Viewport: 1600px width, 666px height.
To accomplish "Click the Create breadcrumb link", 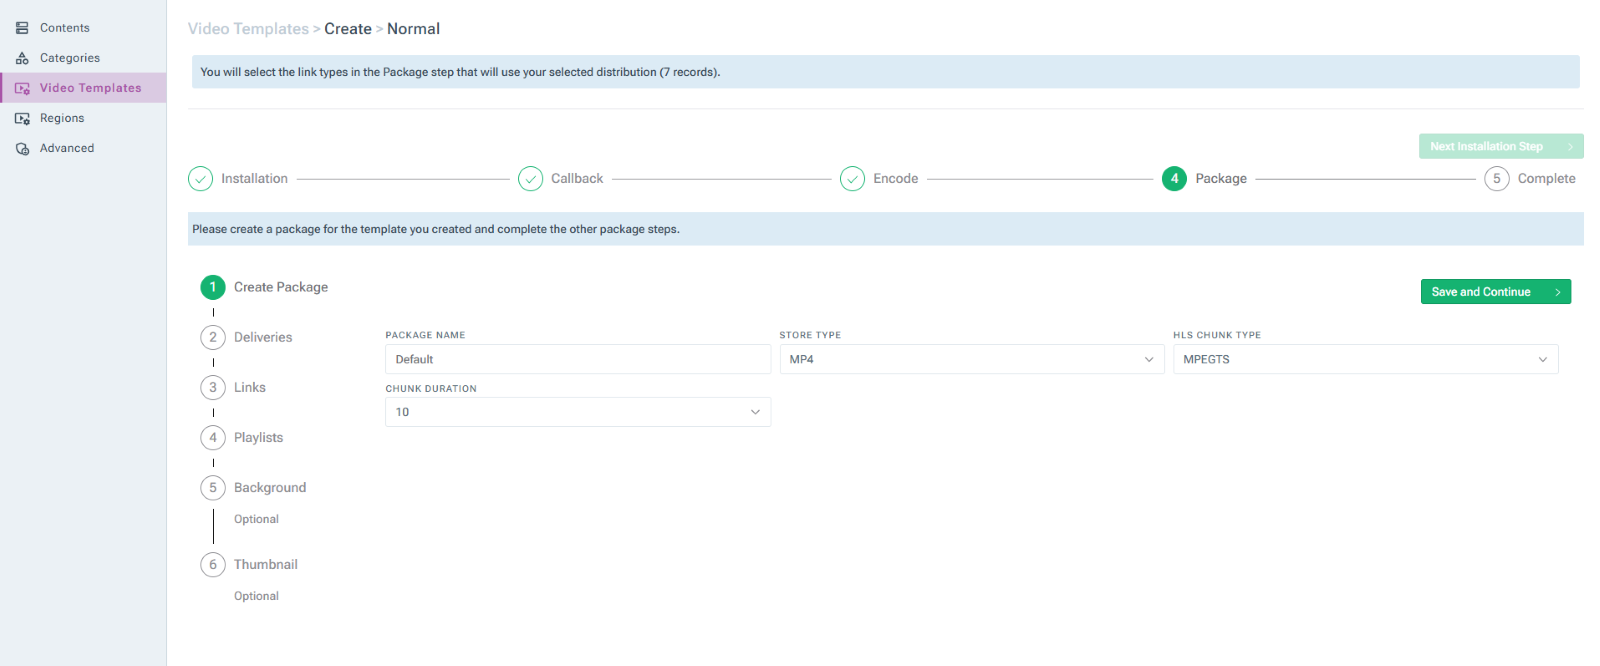I will pos(348,29).
